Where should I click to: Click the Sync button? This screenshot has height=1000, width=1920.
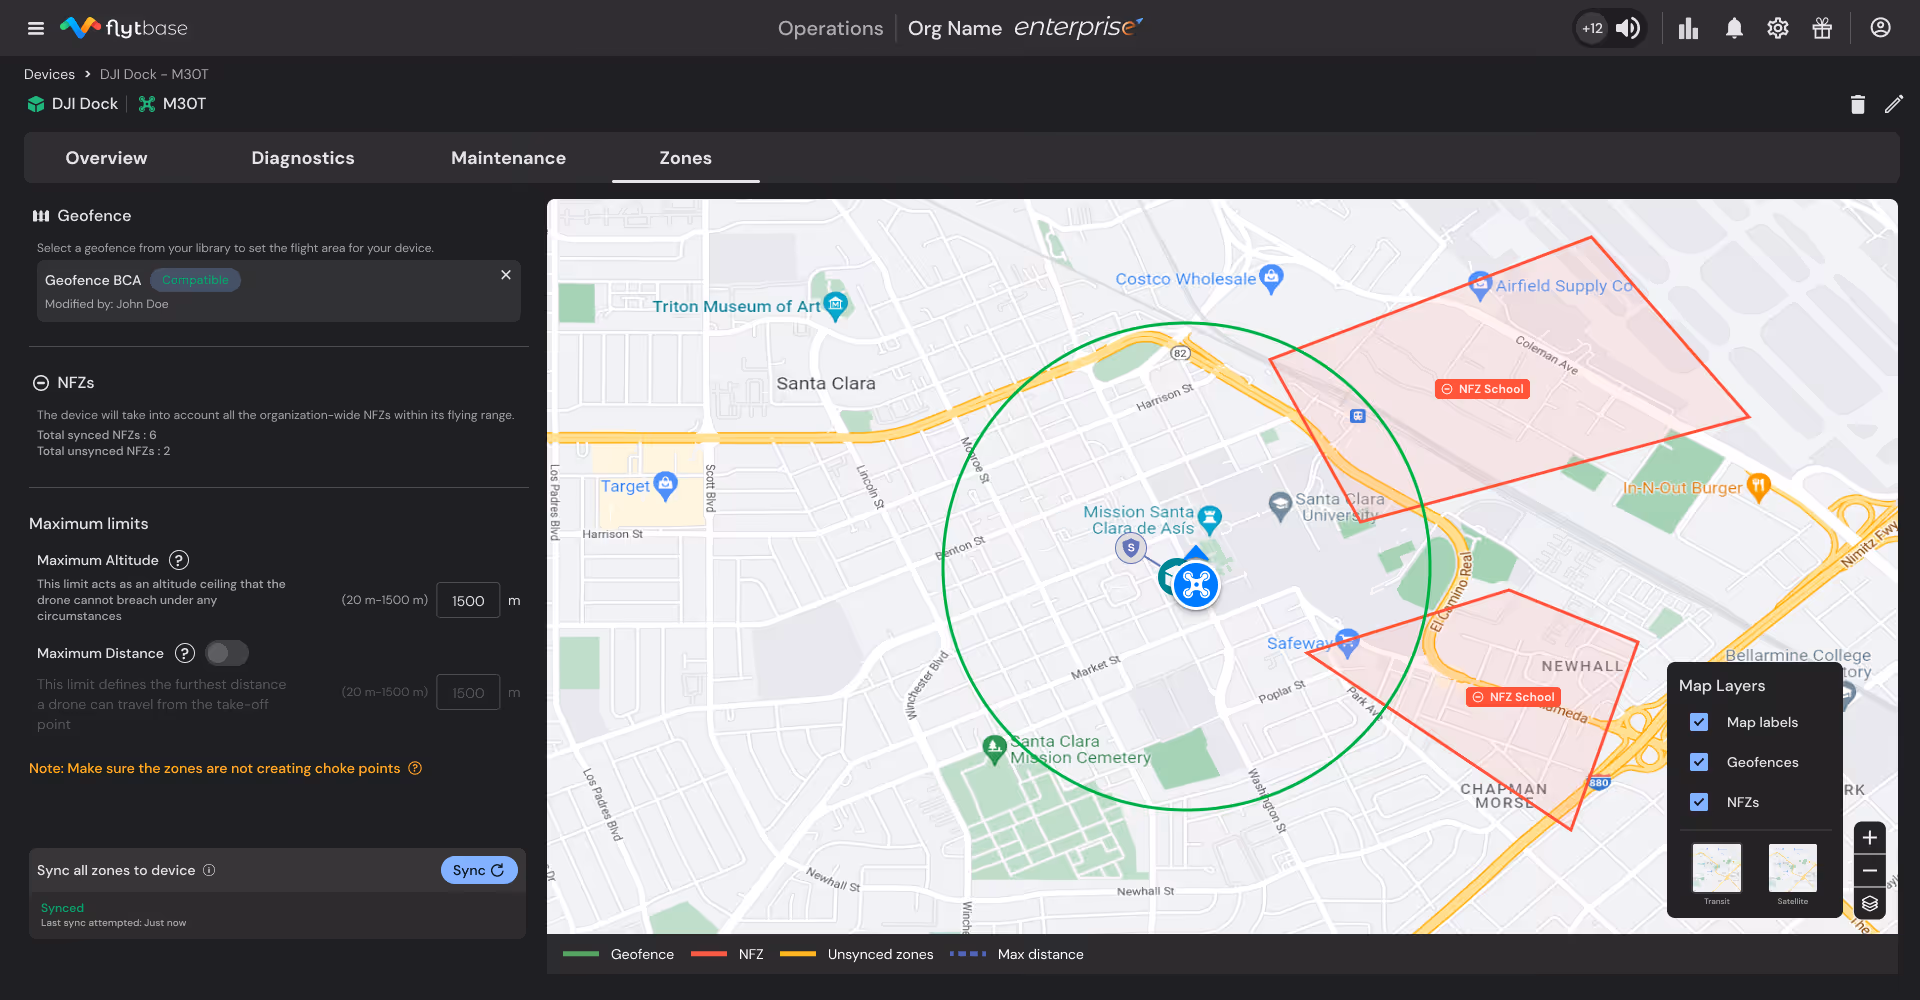(479, 870)
